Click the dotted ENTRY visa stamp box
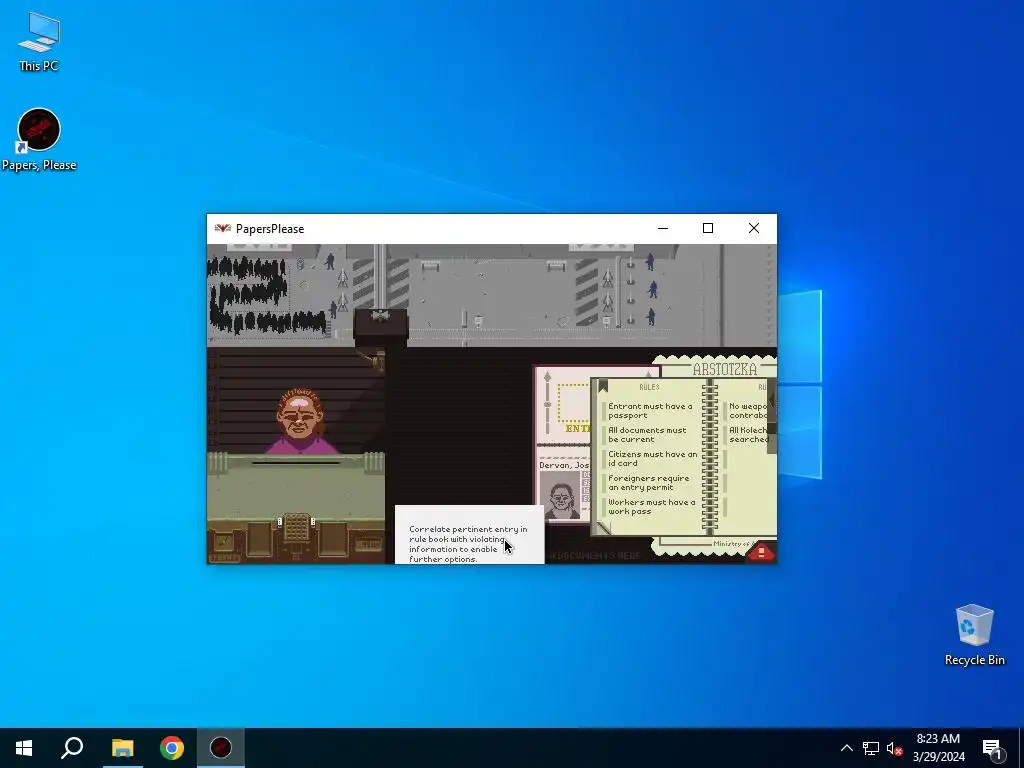1024x768 pixels. pyautogui.click(x=573, y=403)
